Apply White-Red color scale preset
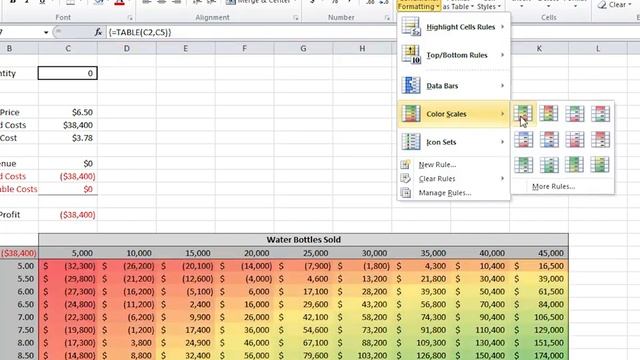This screenshot has width=640, height=360. (575, 139)
